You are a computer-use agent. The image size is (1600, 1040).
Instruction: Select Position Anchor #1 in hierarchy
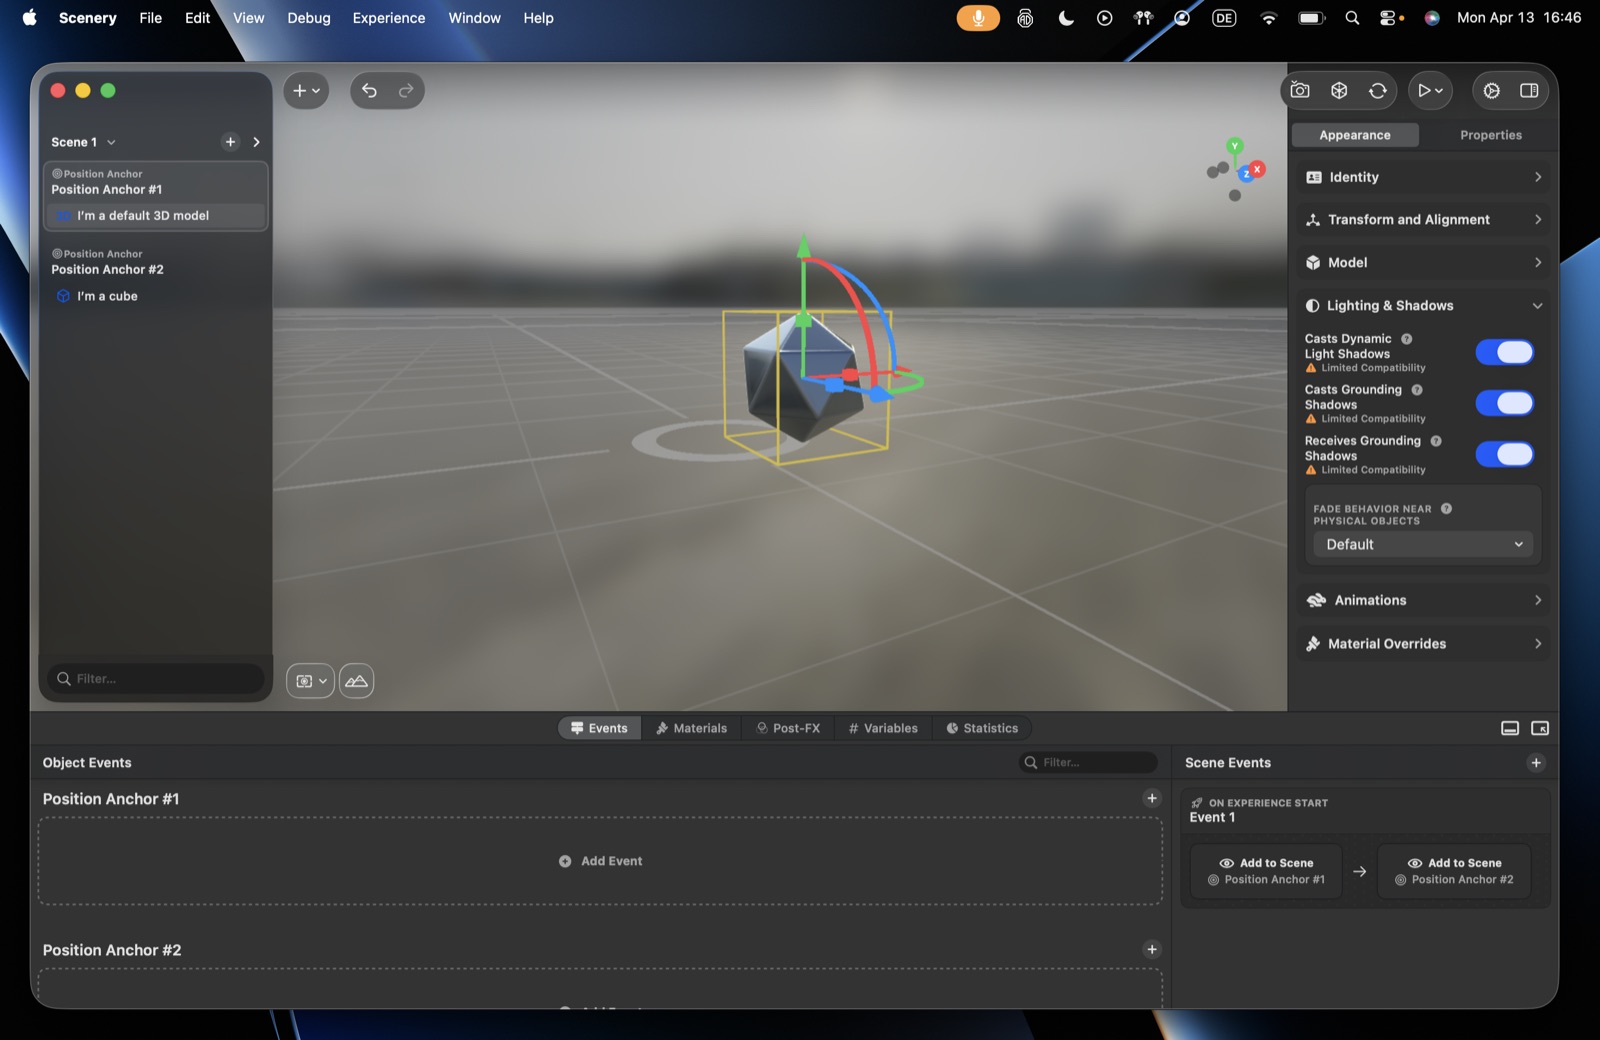(156, 182)
